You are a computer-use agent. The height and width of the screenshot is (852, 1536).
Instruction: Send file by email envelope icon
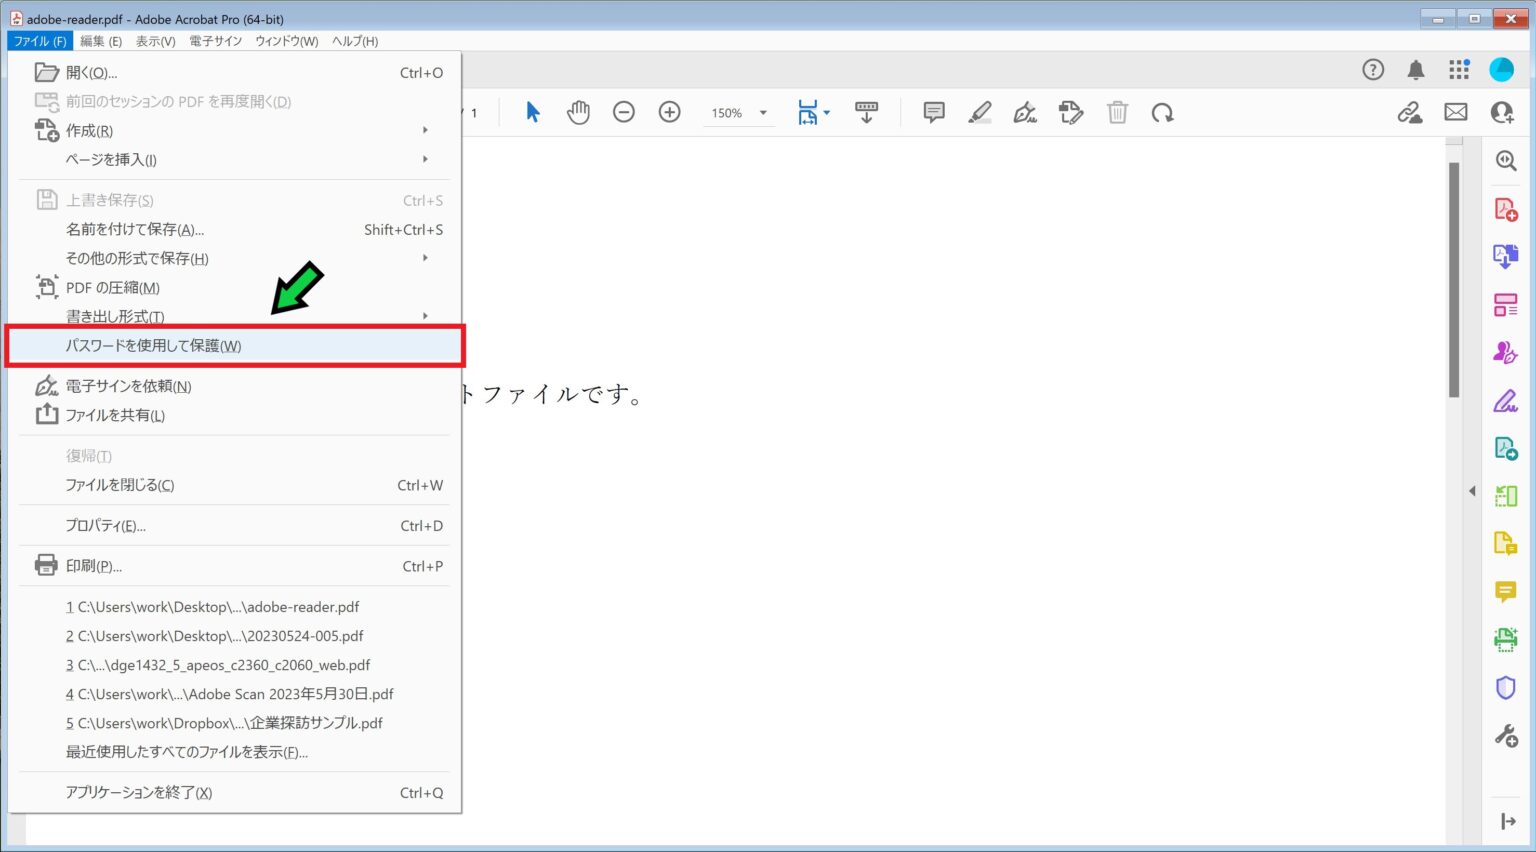point(1456,113)
